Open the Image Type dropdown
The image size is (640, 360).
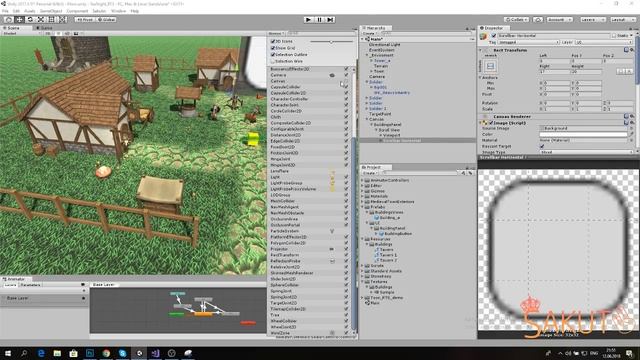(586, 152)
